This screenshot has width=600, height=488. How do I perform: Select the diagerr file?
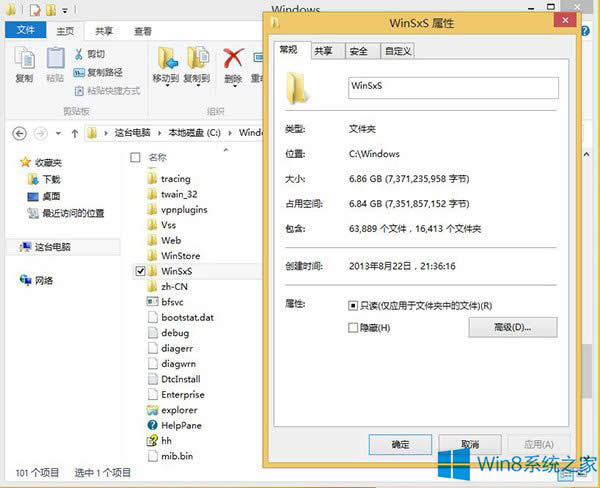[x=170, y=348]
